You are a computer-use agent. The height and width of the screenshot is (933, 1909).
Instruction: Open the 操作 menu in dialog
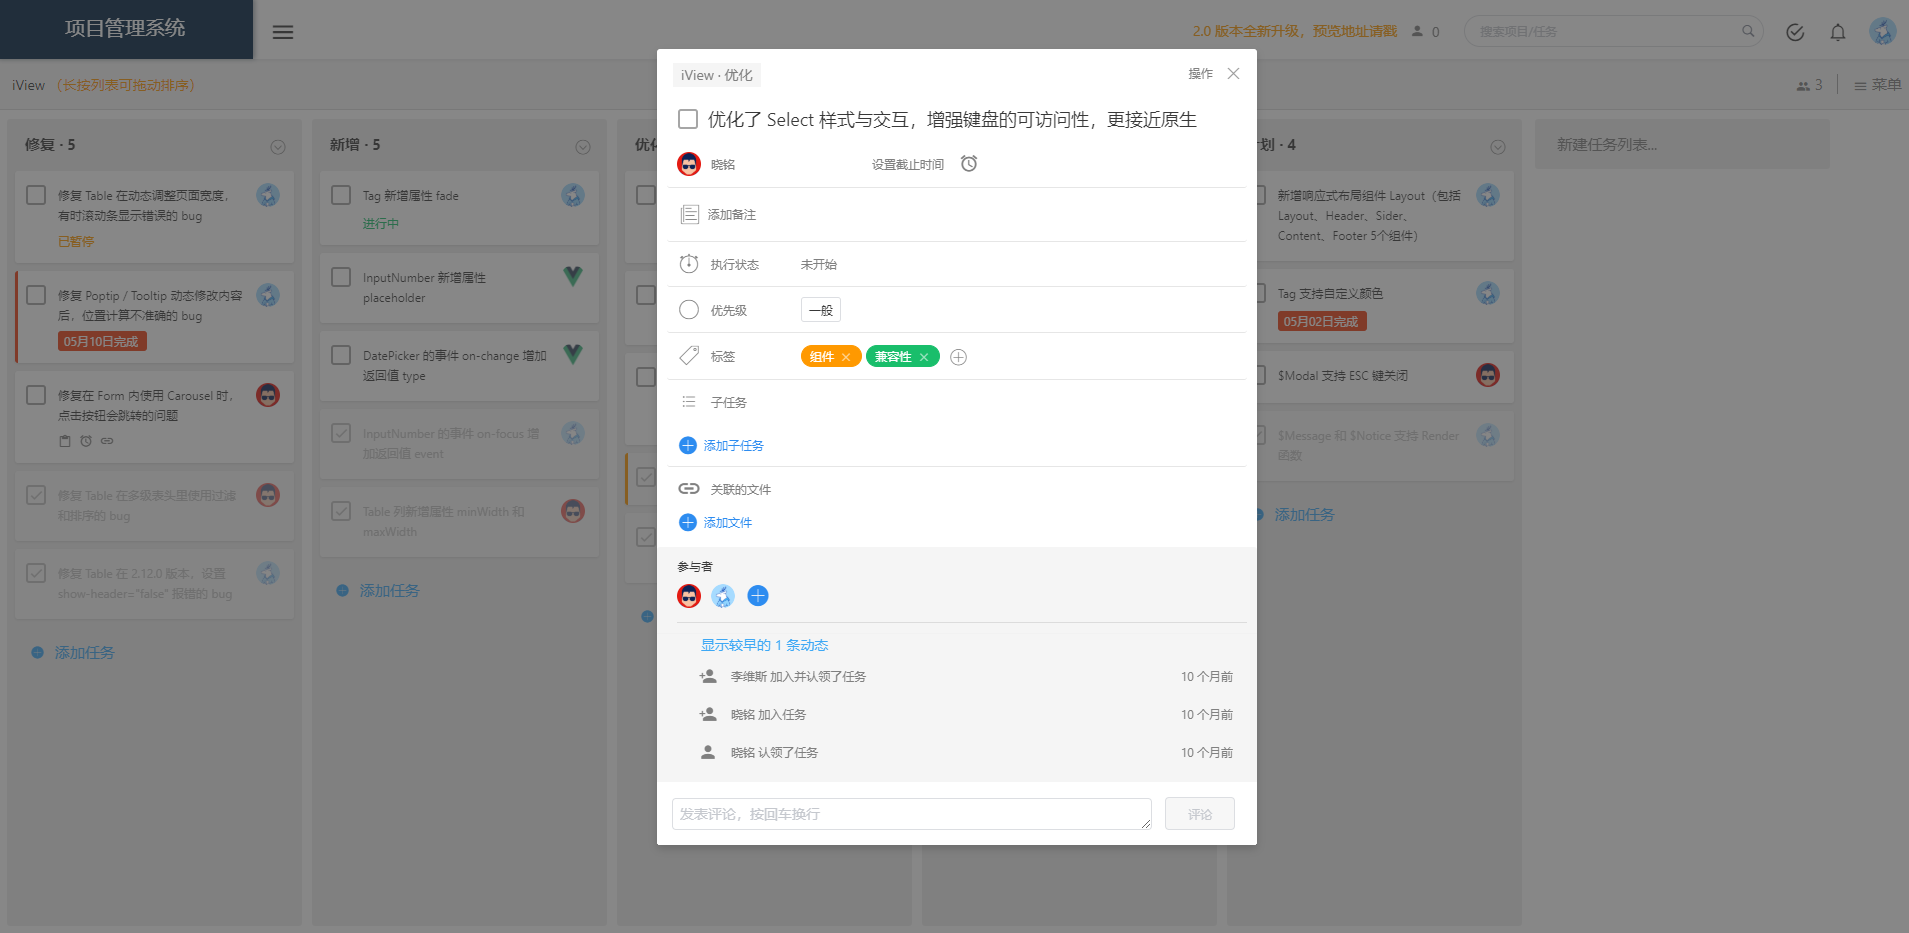click(x=1200, y=74)
